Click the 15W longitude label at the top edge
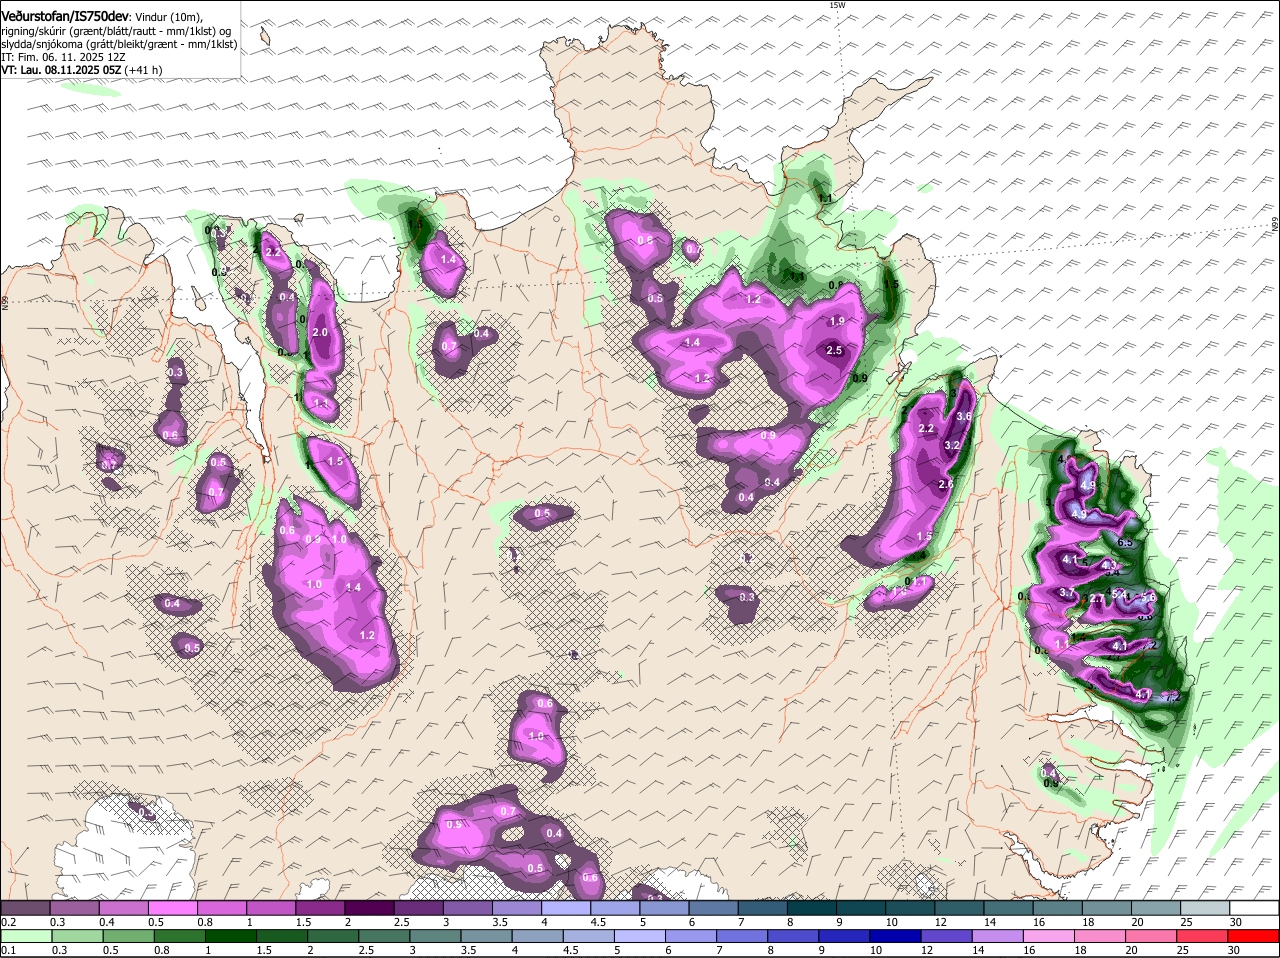This screenshot has width=1280, height=958. tap(837, 5)
